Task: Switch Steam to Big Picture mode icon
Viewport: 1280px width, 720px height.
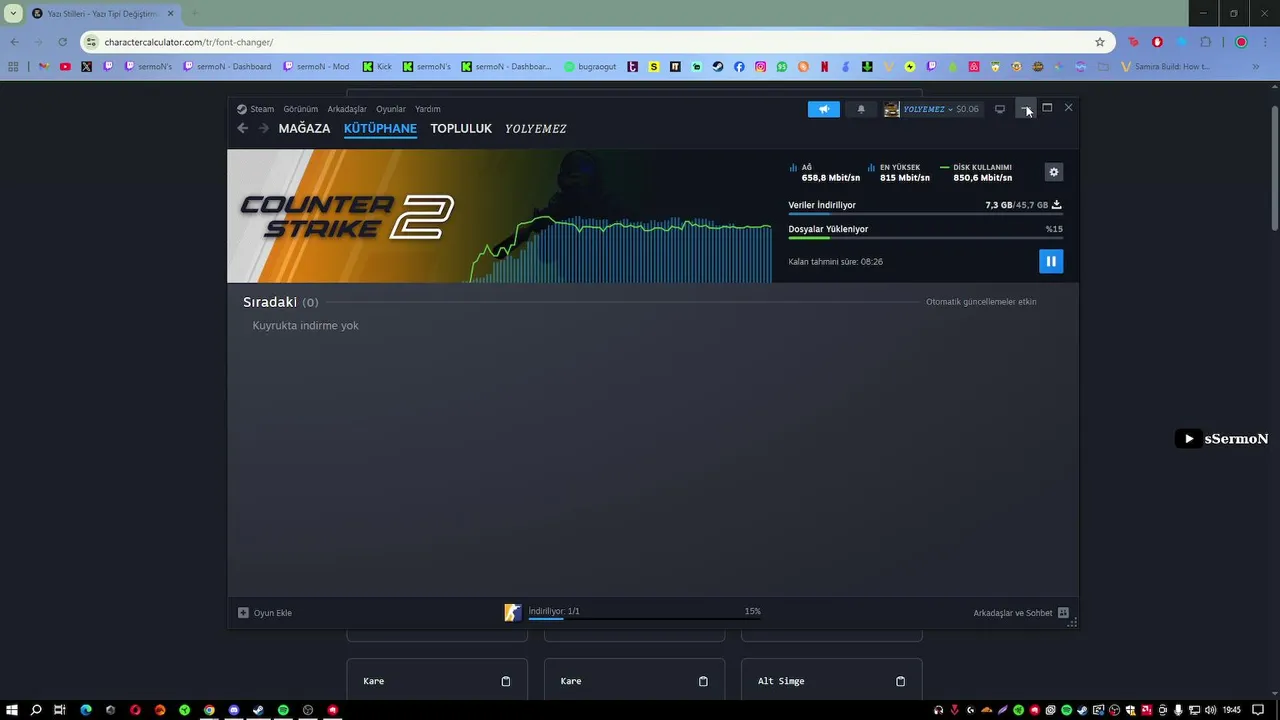Action: (x=999, y=109)
